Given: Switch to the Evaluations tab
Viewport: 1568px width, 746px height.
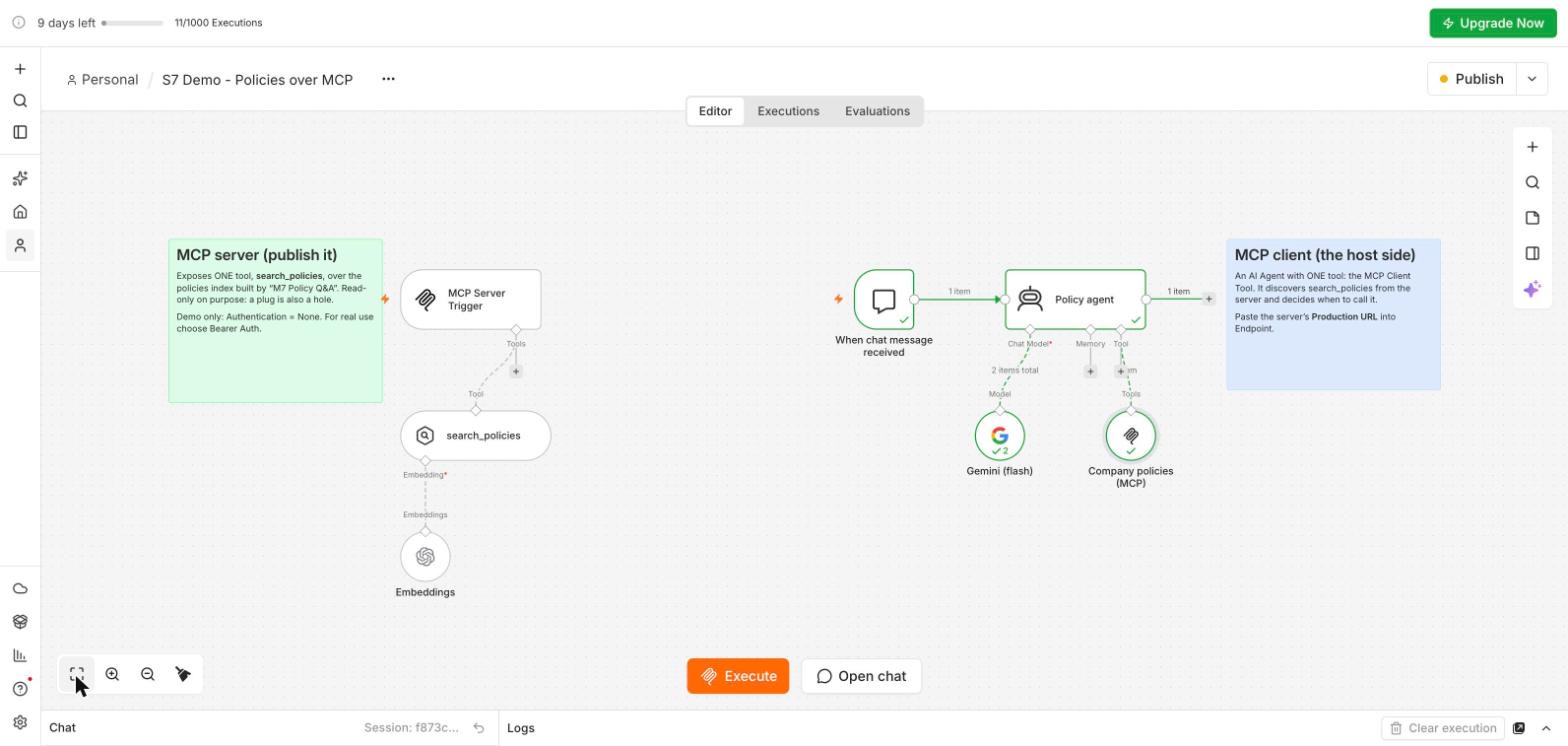Looking at the screenshot, I should 877,111.
